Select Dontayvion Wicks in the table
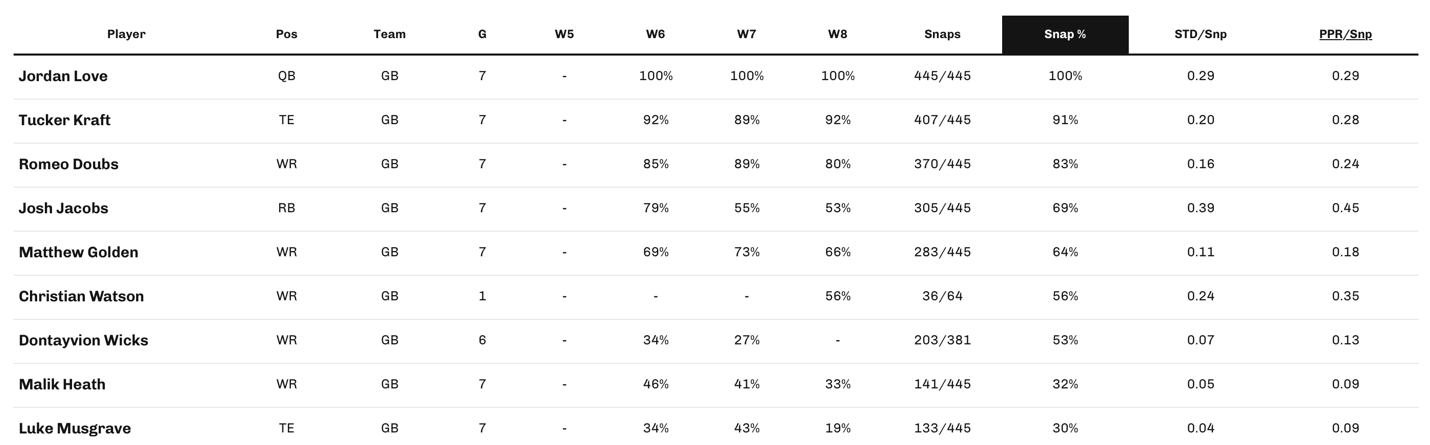Image resolution: width=1430 pixels, height=445 pixels. click(x=83, y=340)
